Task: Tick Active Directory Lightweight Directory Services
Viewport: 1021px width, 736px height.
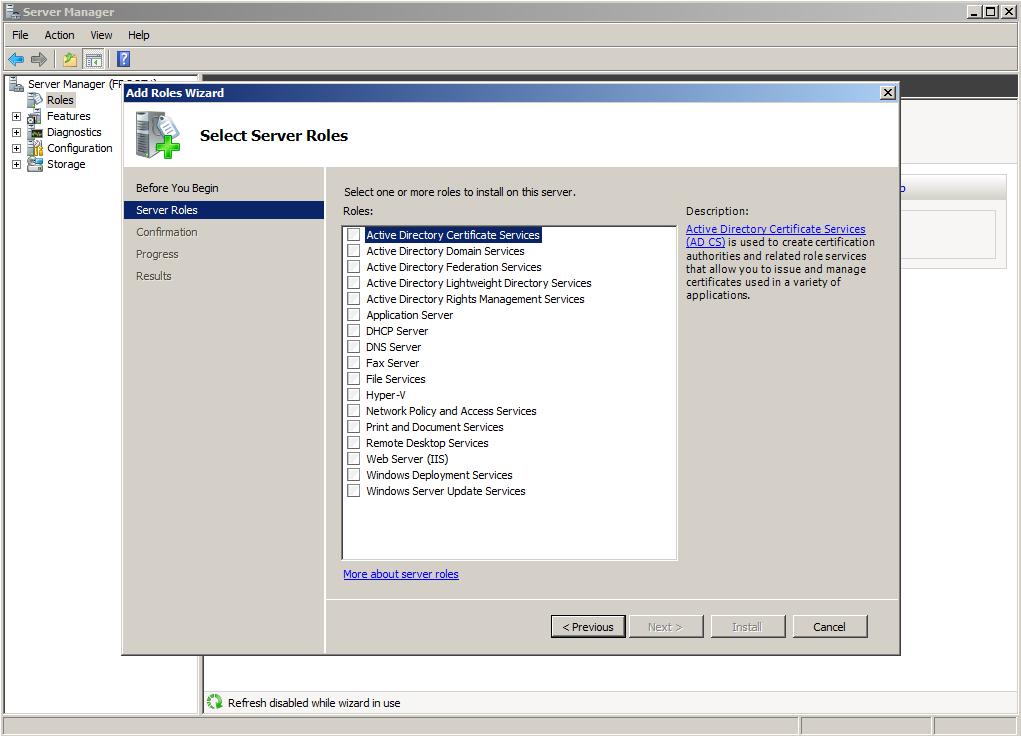Action: tap(354, 283)
